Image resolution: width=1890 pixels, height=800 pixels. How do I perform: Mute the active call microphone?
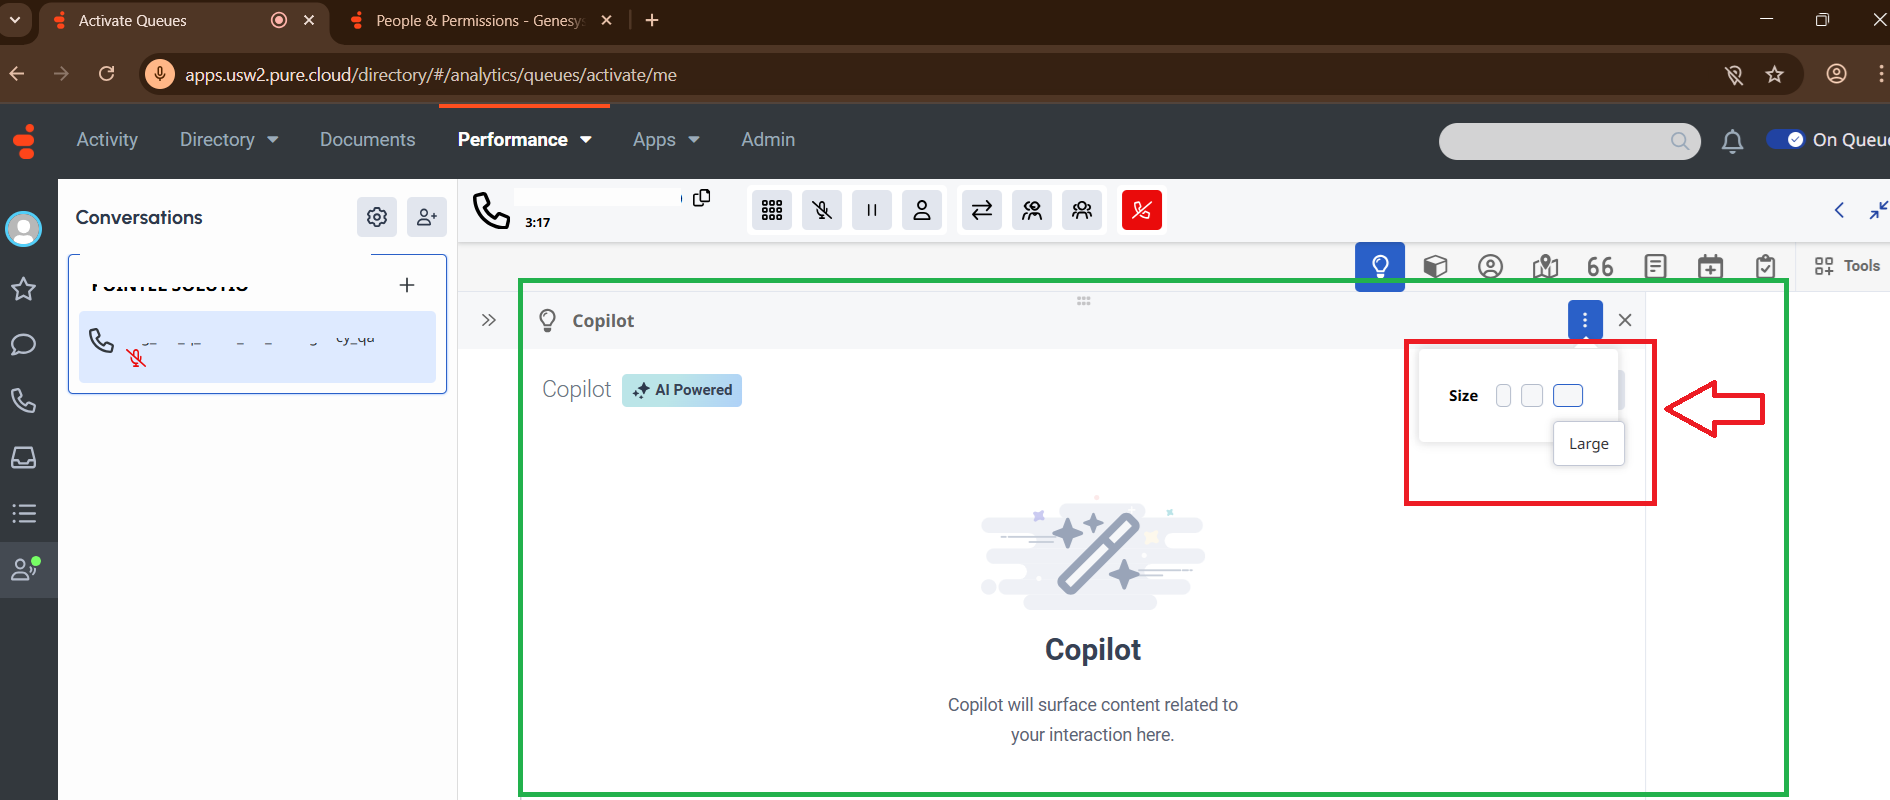click(x=822, y=210)
